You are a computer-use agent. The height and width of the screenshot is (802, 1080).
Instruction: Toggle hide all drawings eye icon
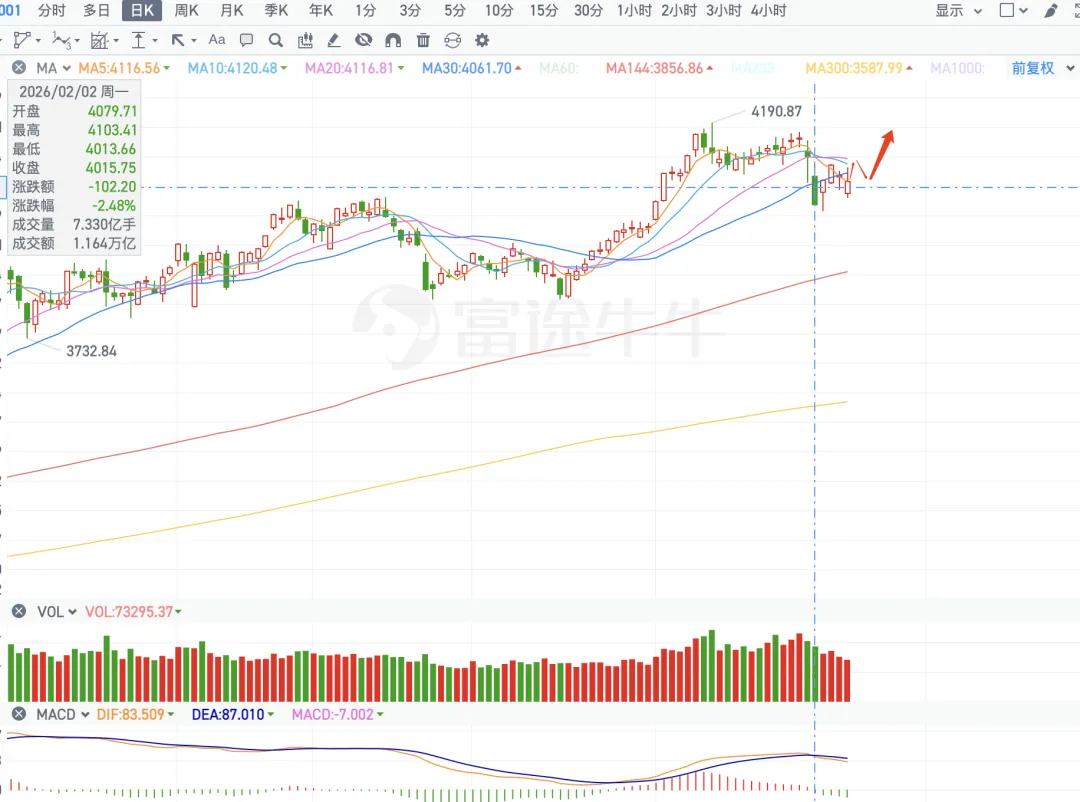pos(364,40)
